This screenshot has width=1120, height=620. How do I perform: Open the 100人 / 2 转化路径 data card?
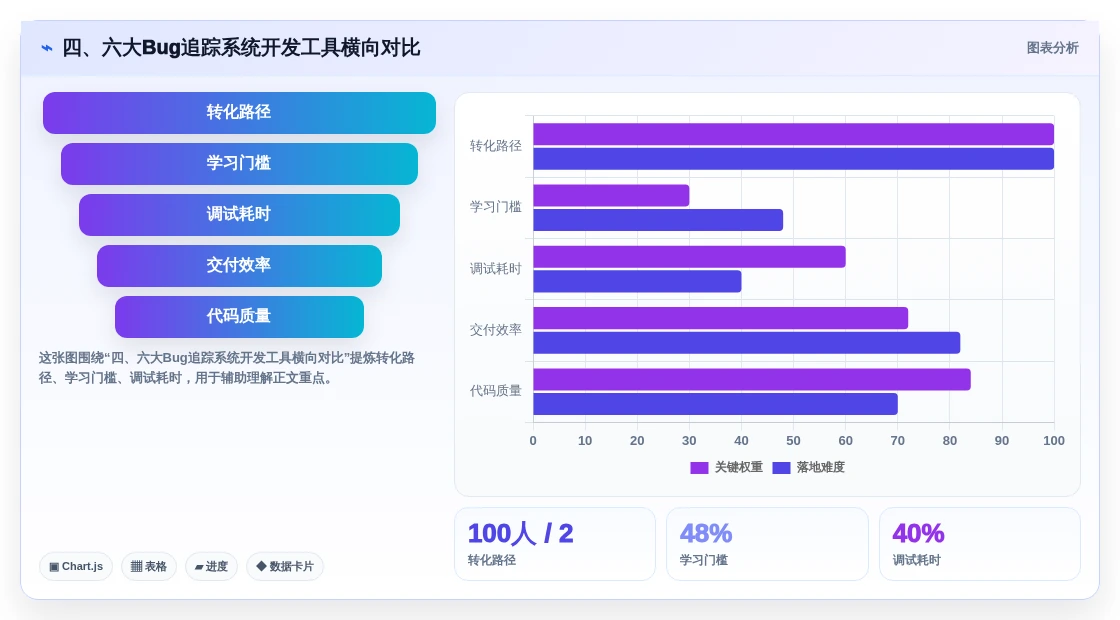coord(555,544)
